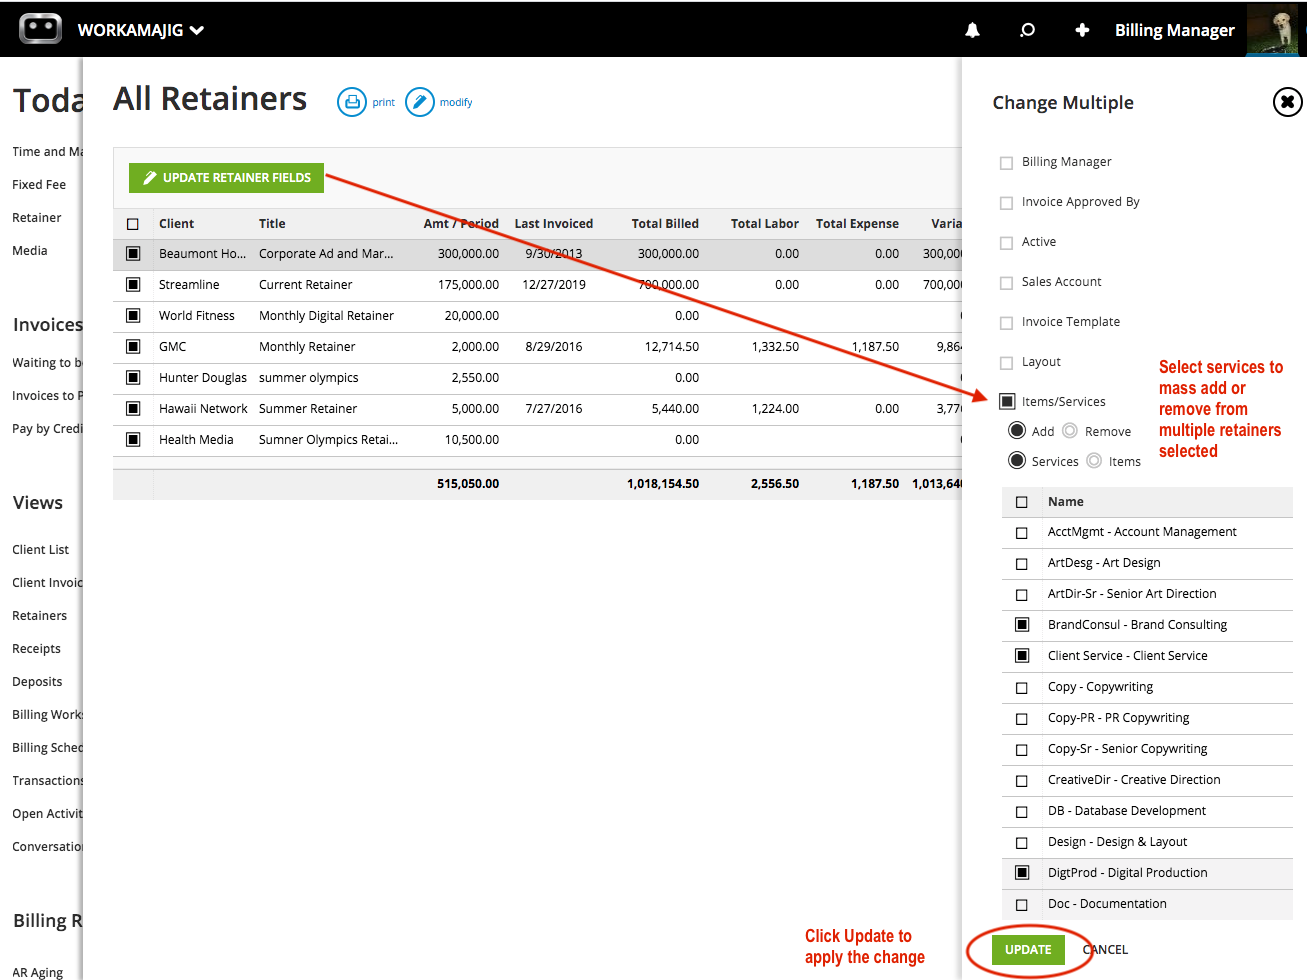This screenshot has width=1307, height=980.
Task: Uncheck DigtProd - Digital Production service
Action: tap(1022, 873)
